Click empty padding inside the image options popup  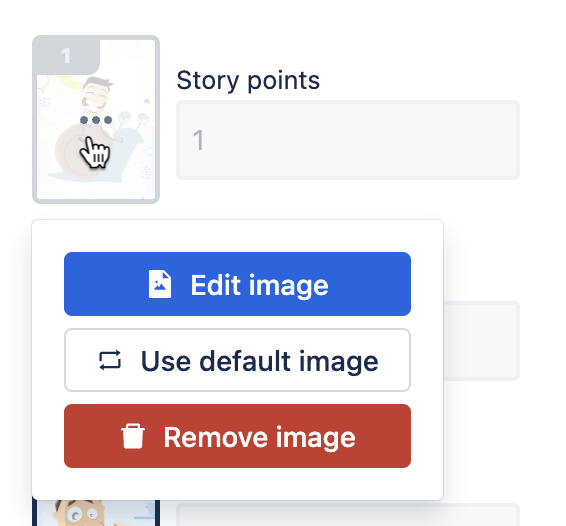[x=237, y=484]
